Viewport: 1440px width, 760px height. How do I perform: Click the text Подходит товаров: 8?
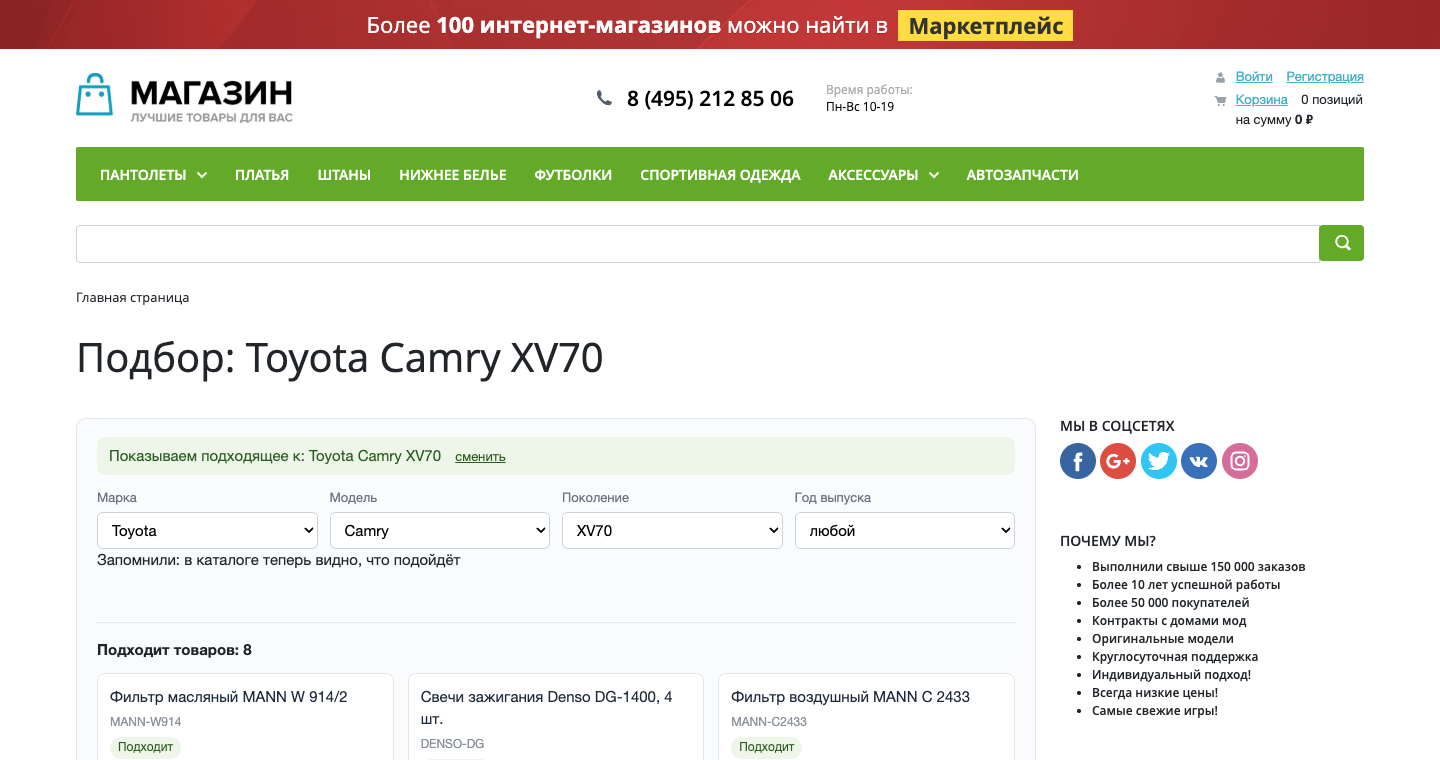[x=174, y=650]
